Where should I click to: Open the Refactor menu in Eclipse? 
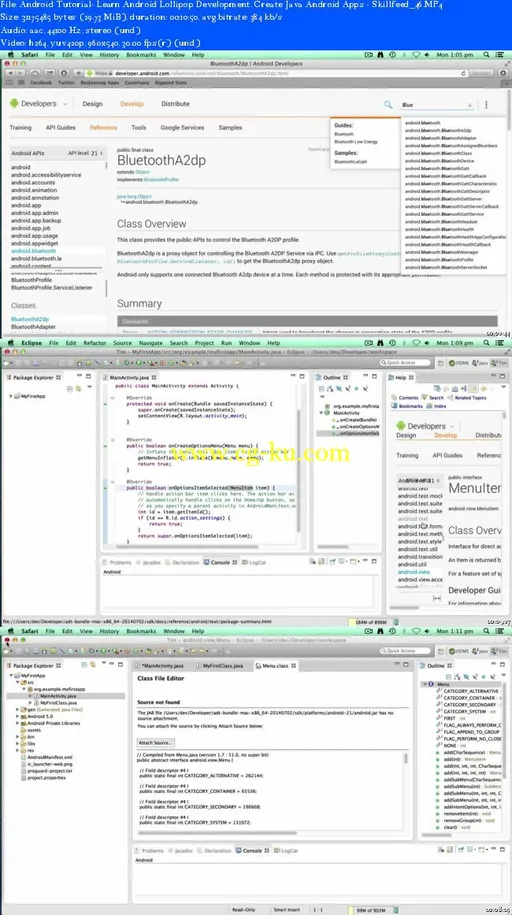tap(95, 343)
